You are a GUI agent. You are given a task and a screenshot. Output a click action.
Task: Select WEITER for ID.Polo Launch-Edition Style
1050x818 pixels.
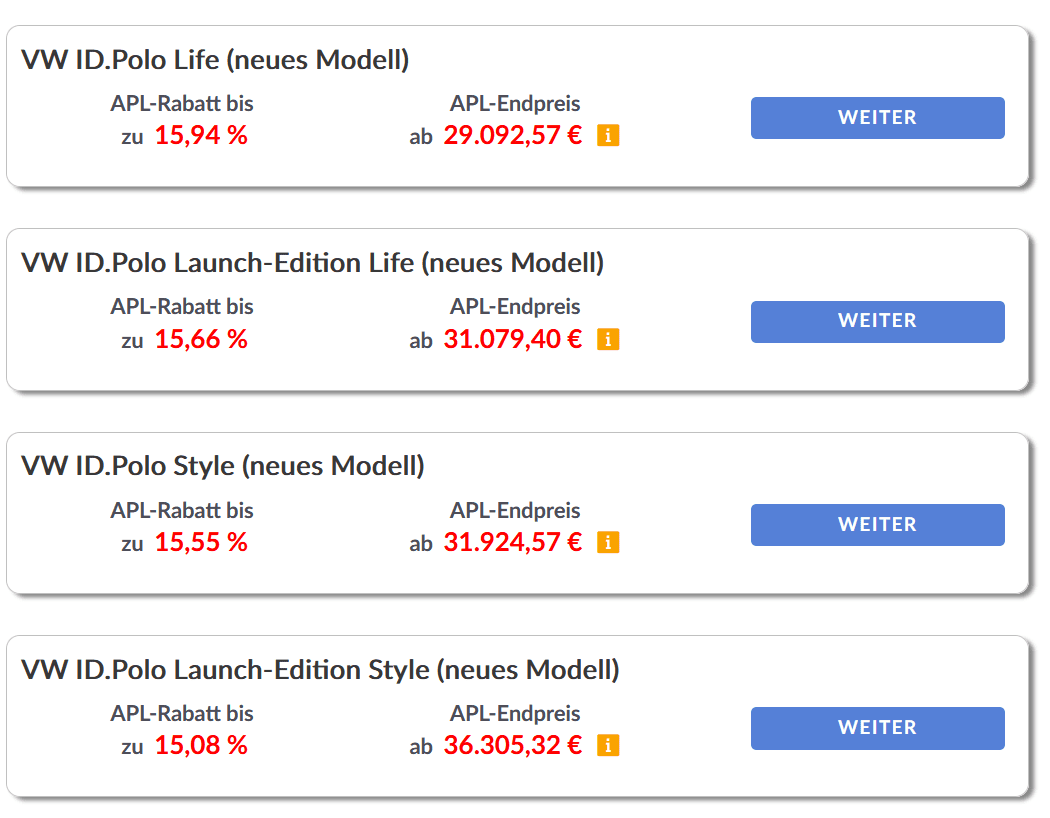pyautogui.click(x=877, y=728)
